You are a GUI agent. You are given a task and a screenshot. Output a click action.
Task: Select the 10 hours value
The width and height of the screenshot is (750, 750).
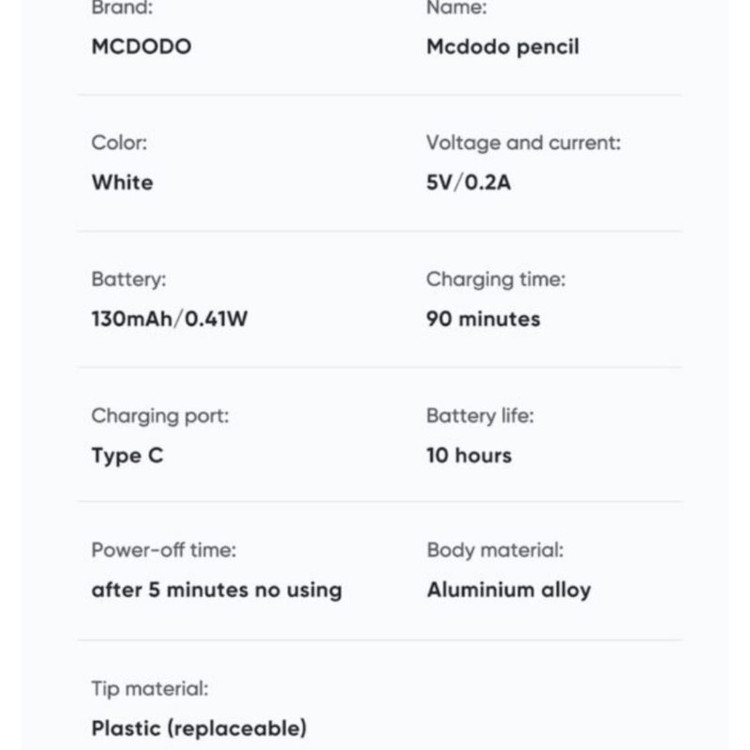[x=469, y=455]
